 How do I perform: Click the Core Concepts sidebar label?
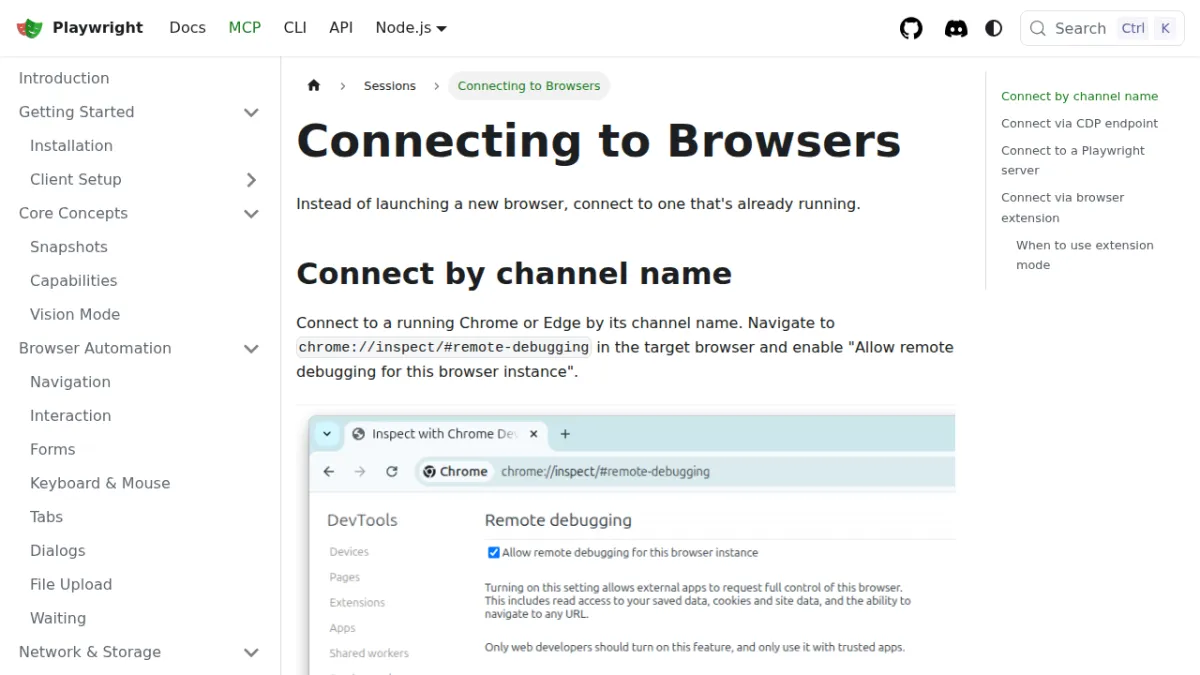(73, 213)
